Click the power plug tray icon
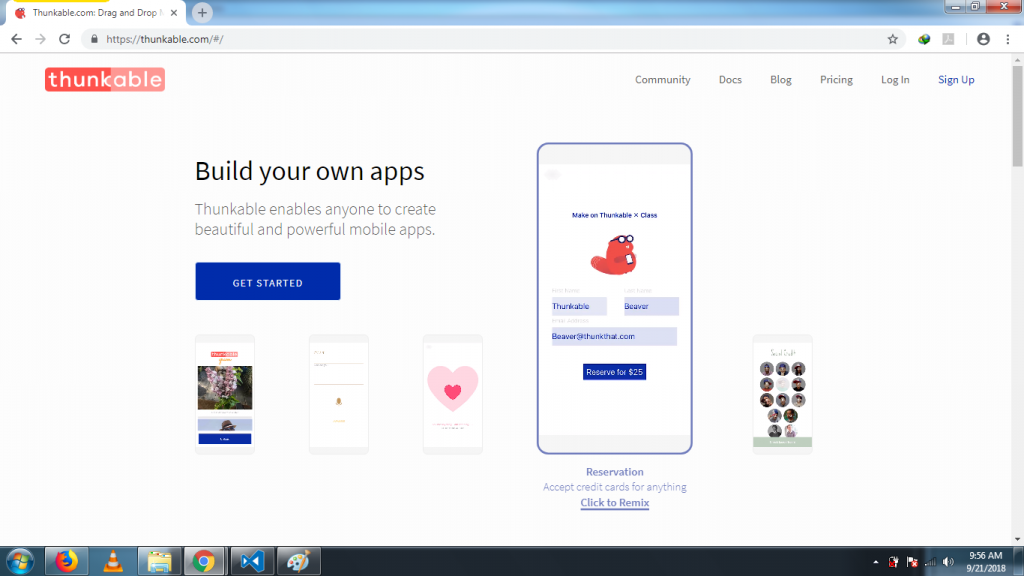 click(x=893, y=562)
